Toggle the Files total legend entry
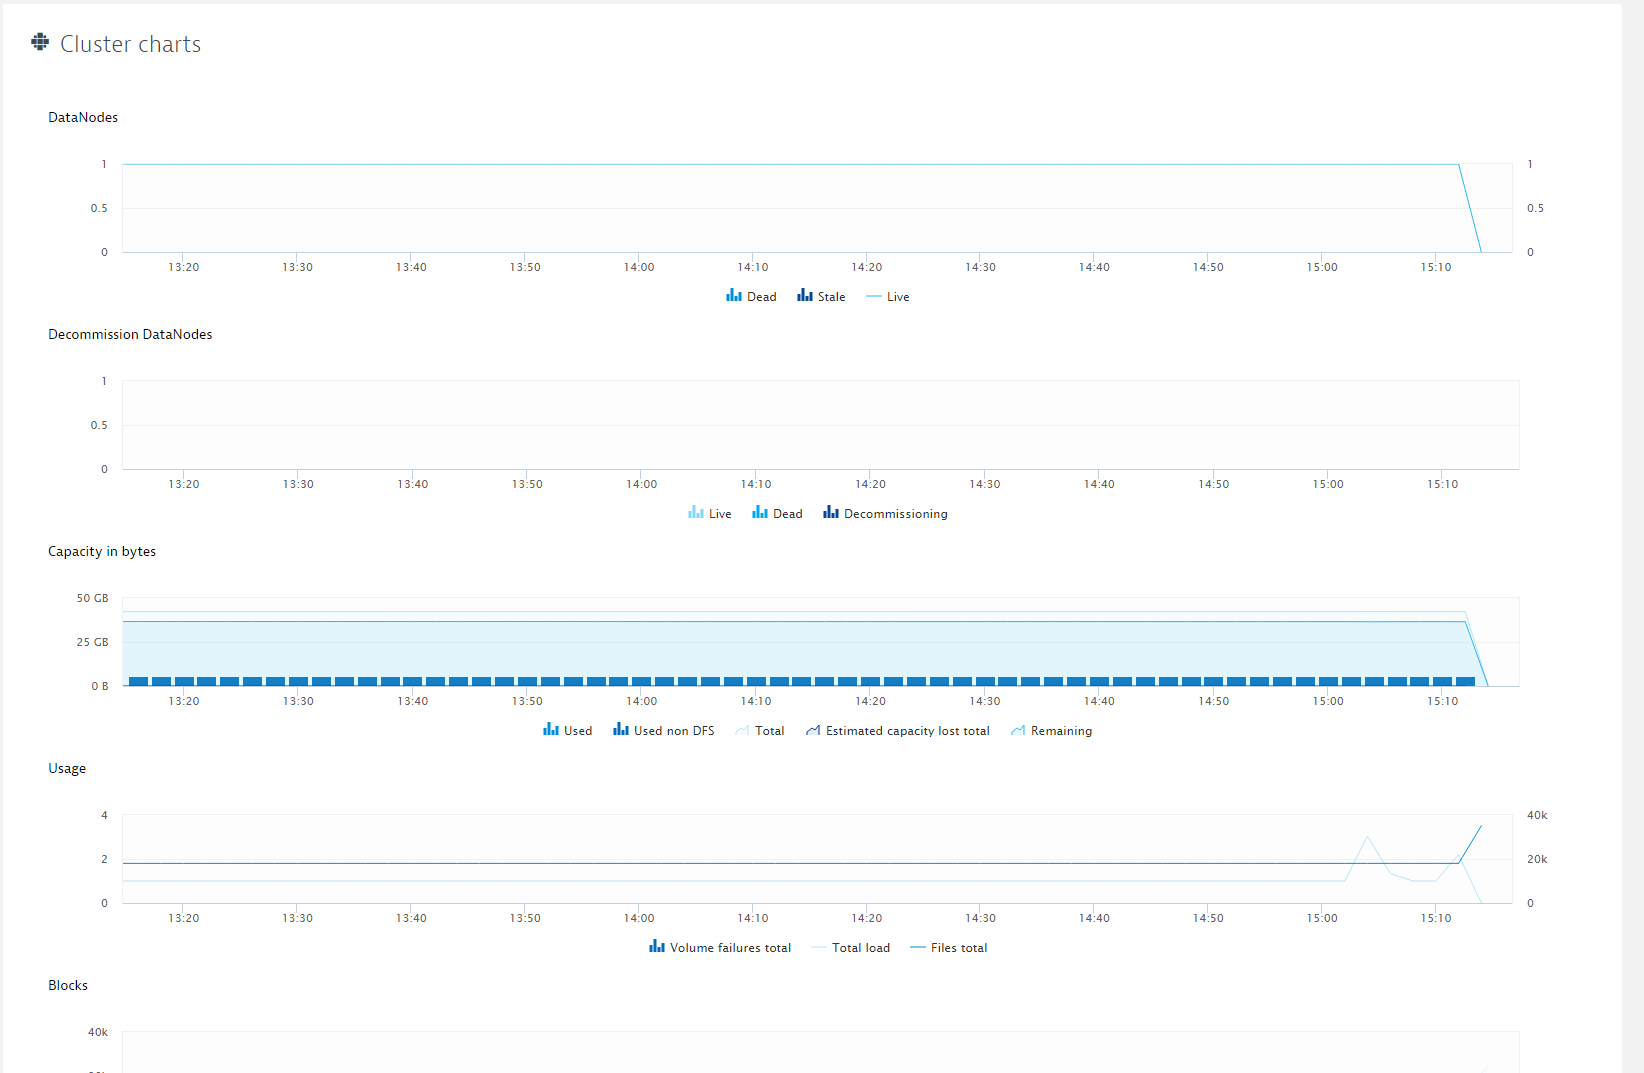 click(948, 948)
